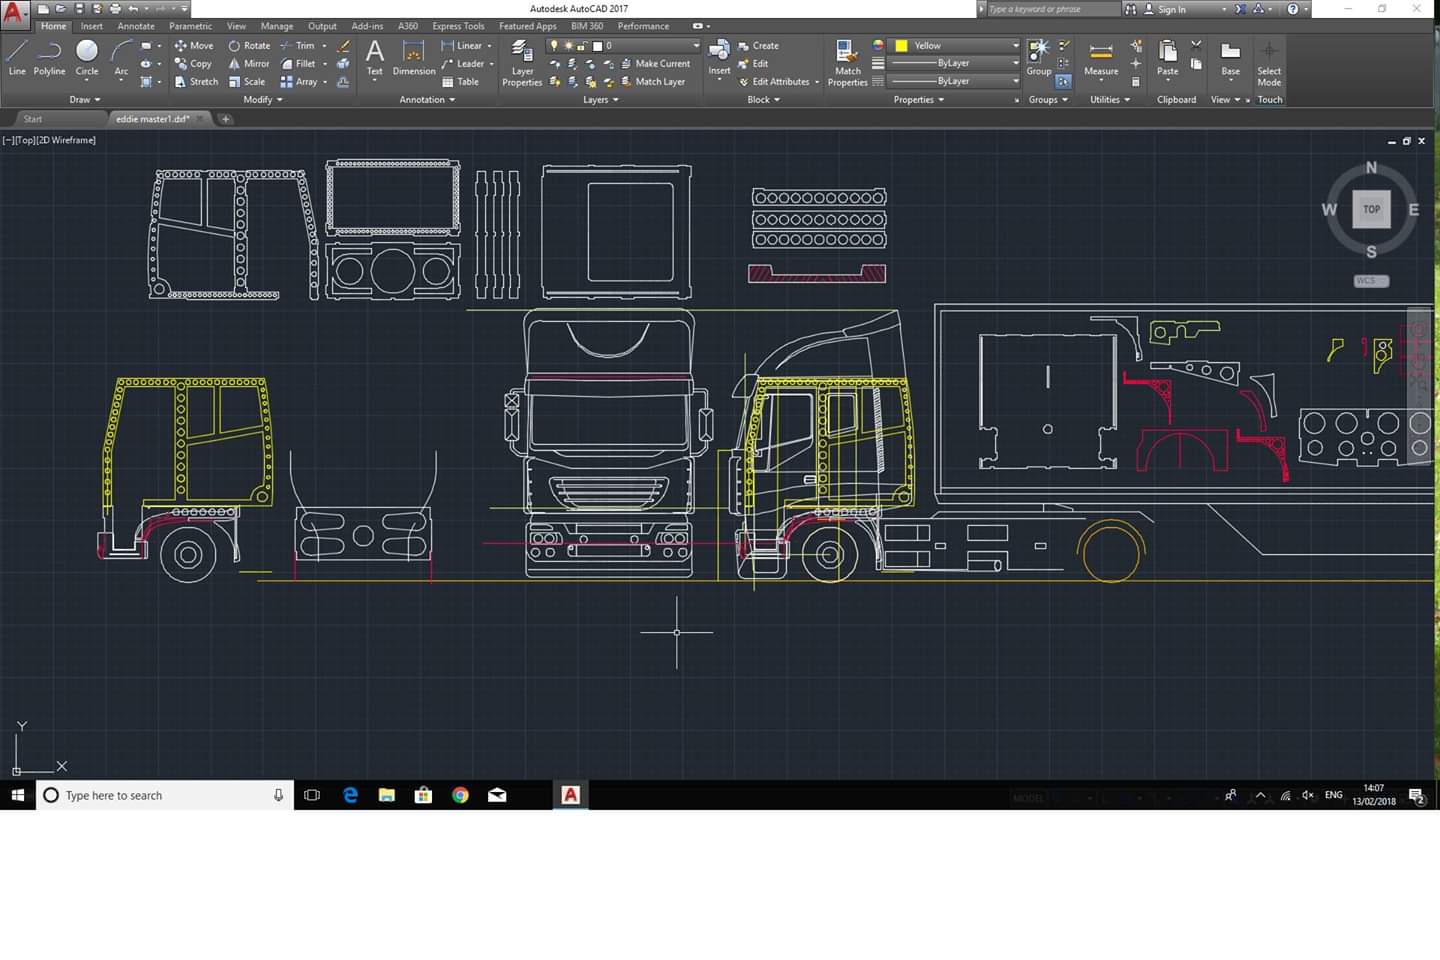Click the Trim tool
Screen dimensions: 1440x960
pos(298,45)
